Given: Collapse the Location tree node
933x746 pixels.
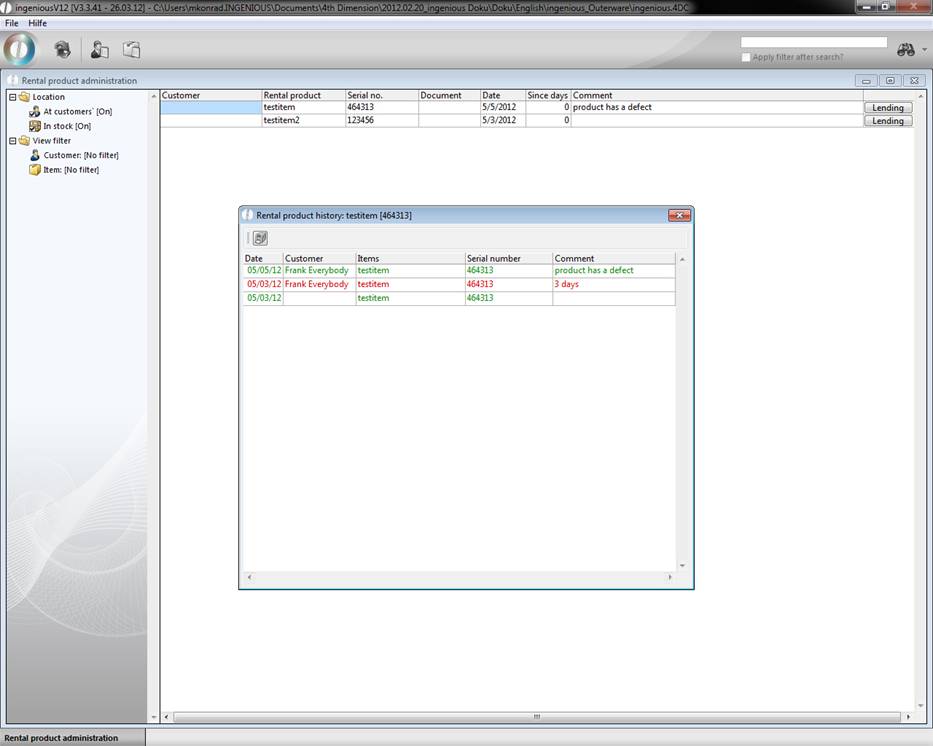Looking at the screenshot, I should coord(13,97).
